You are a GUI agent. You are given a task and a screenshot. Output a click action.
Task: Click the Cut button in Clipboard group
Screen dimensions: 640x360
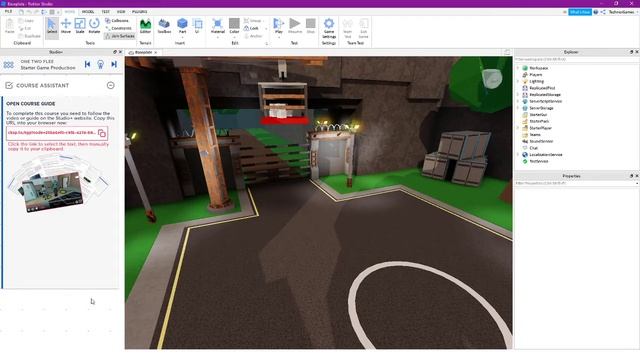[26, 28]
